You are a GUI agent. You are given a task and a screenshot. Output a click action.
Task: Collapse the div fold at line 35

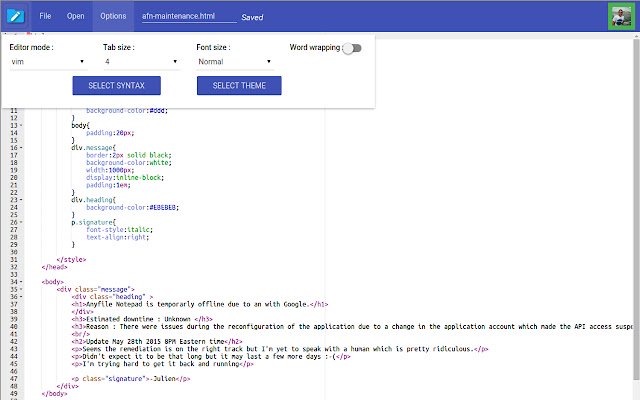[21, 289]
